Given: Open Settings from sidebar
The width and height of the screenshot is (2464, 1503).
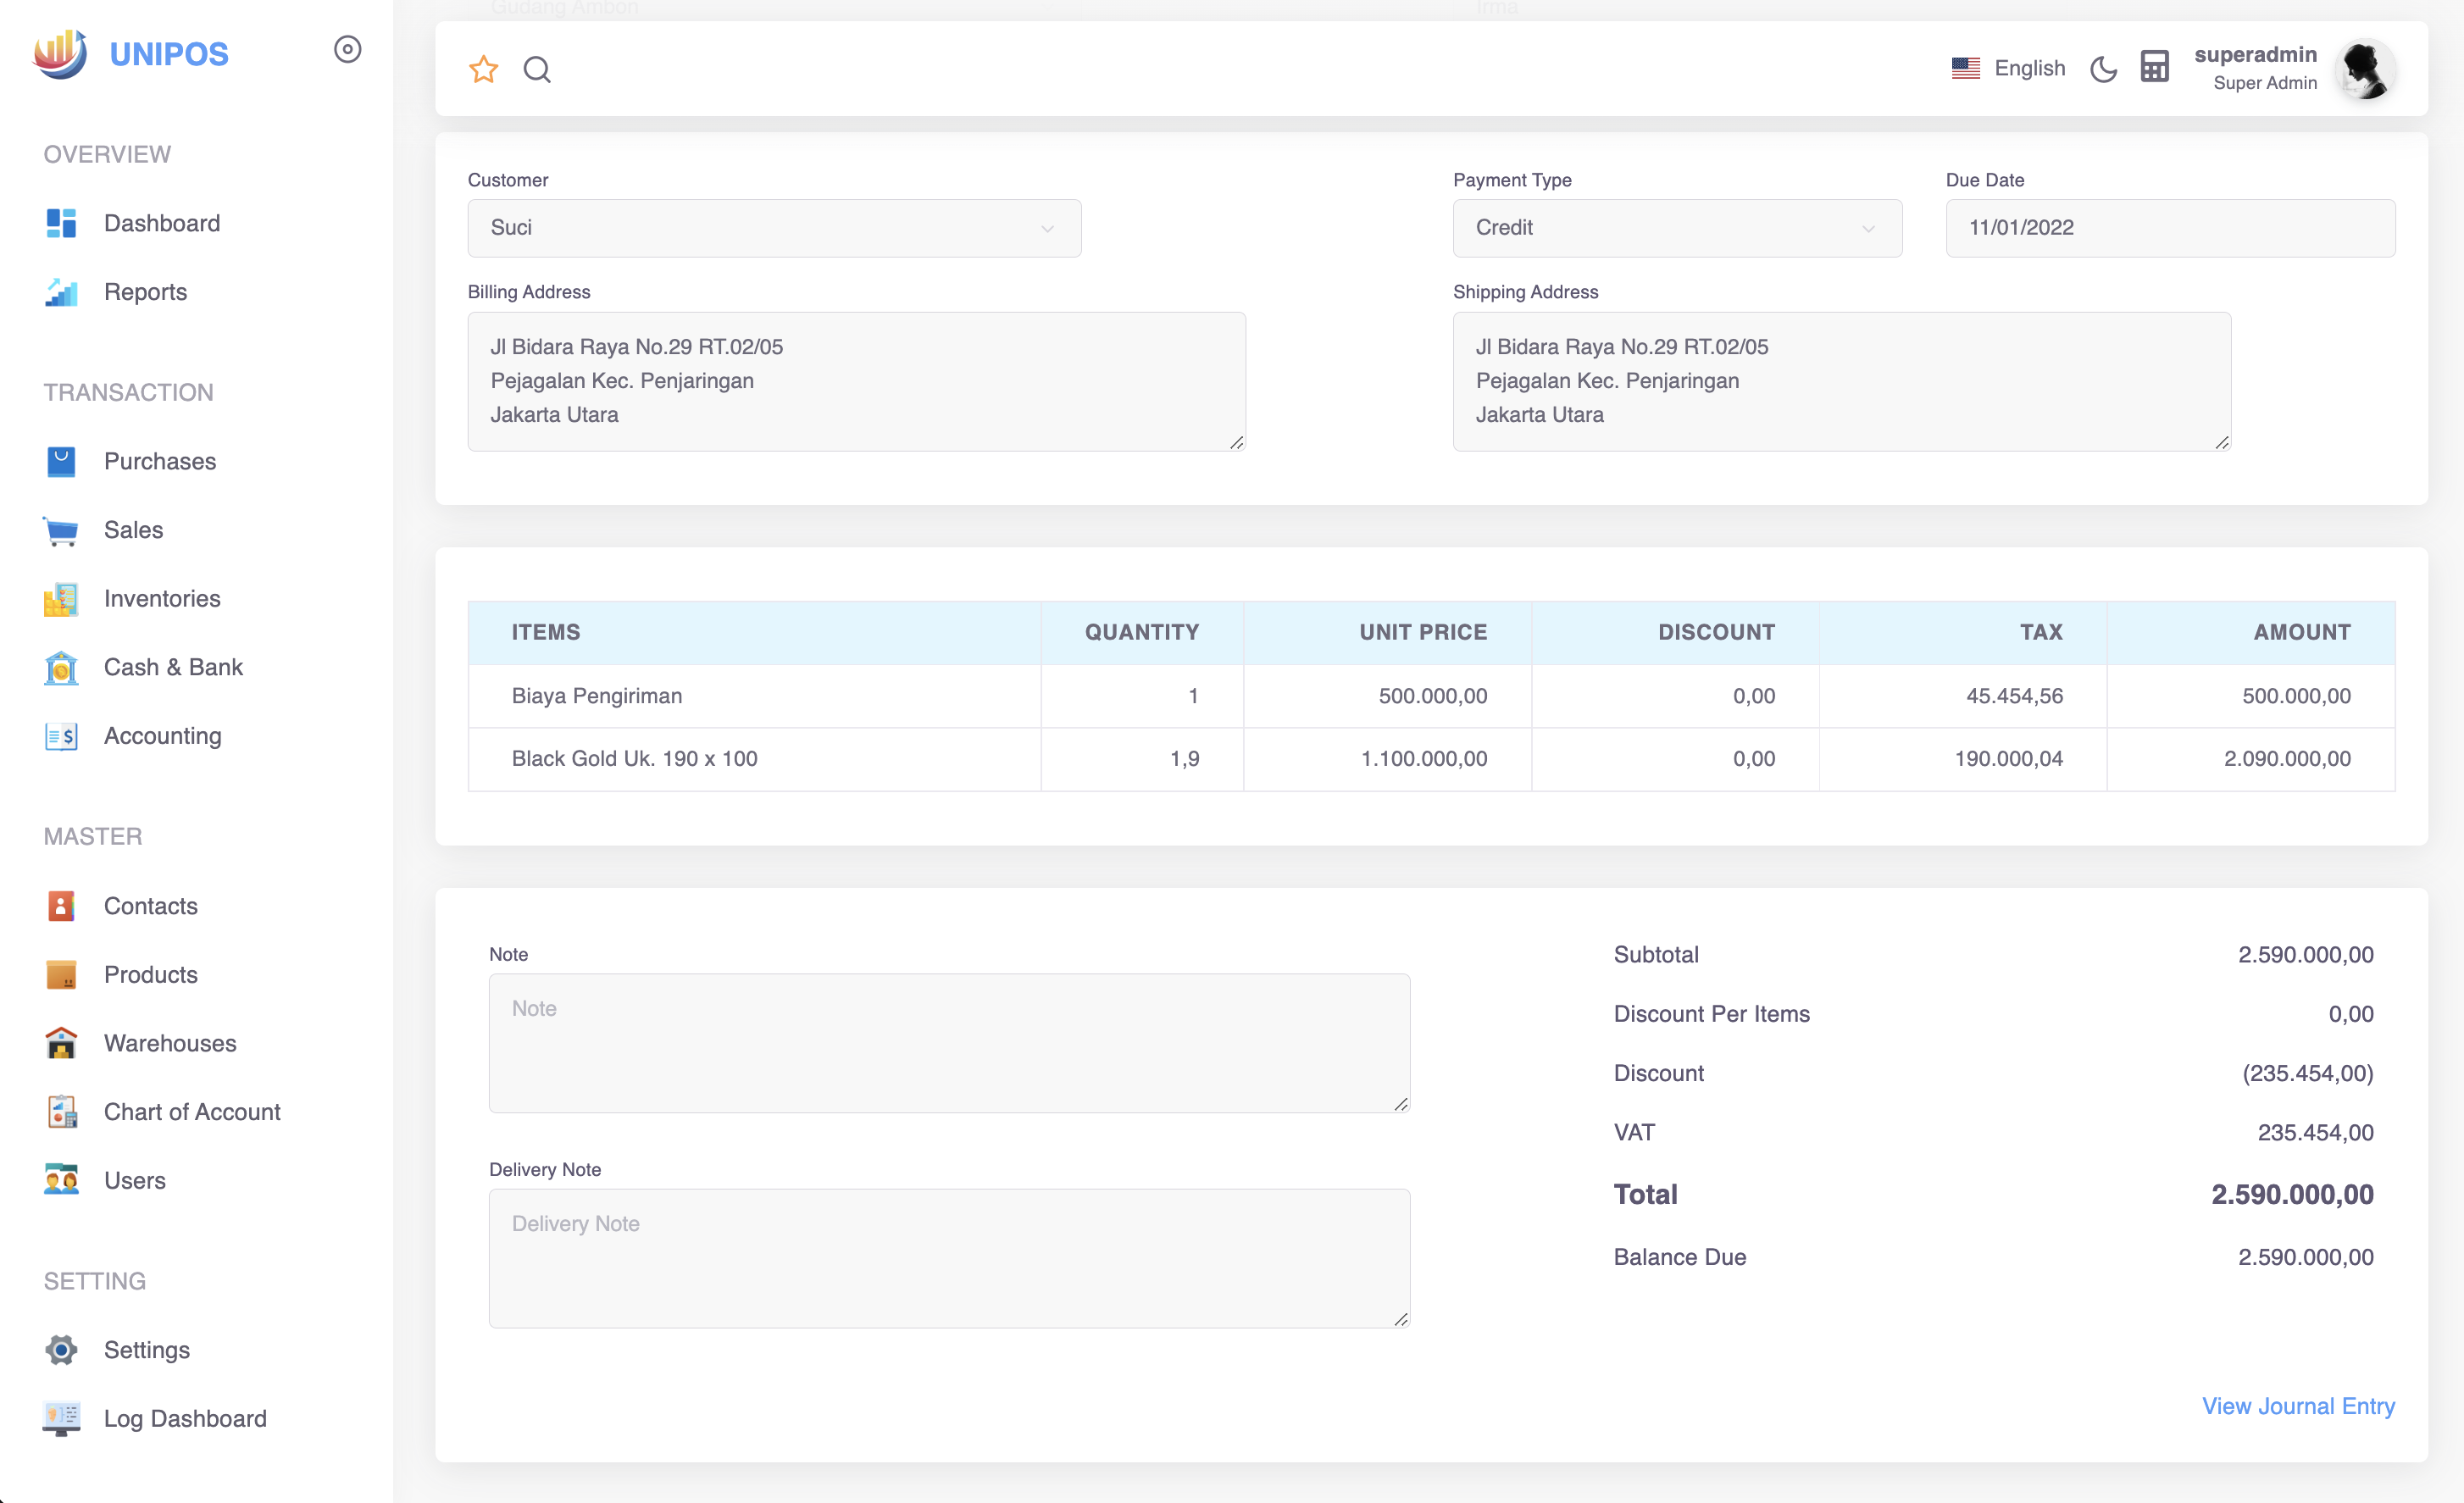Looking at the screenshot, I should point(147,1350).
